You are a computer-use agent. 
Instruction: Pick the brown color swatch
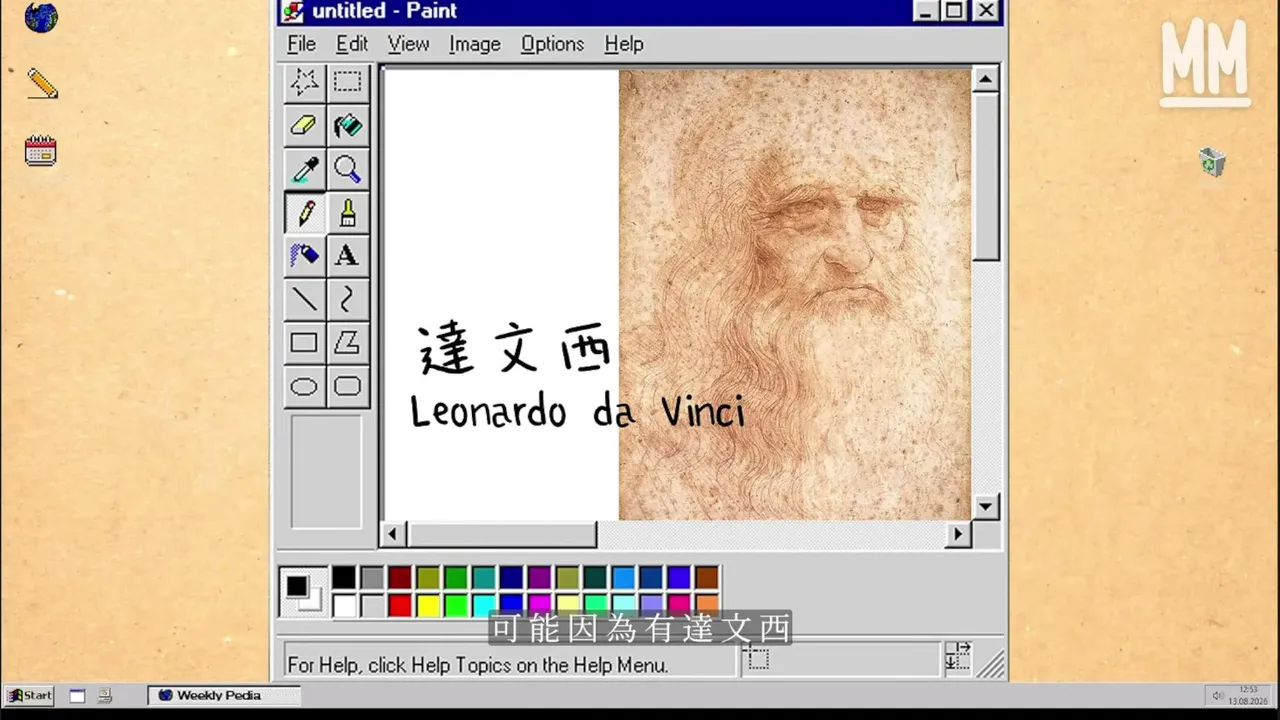point(707,577)
